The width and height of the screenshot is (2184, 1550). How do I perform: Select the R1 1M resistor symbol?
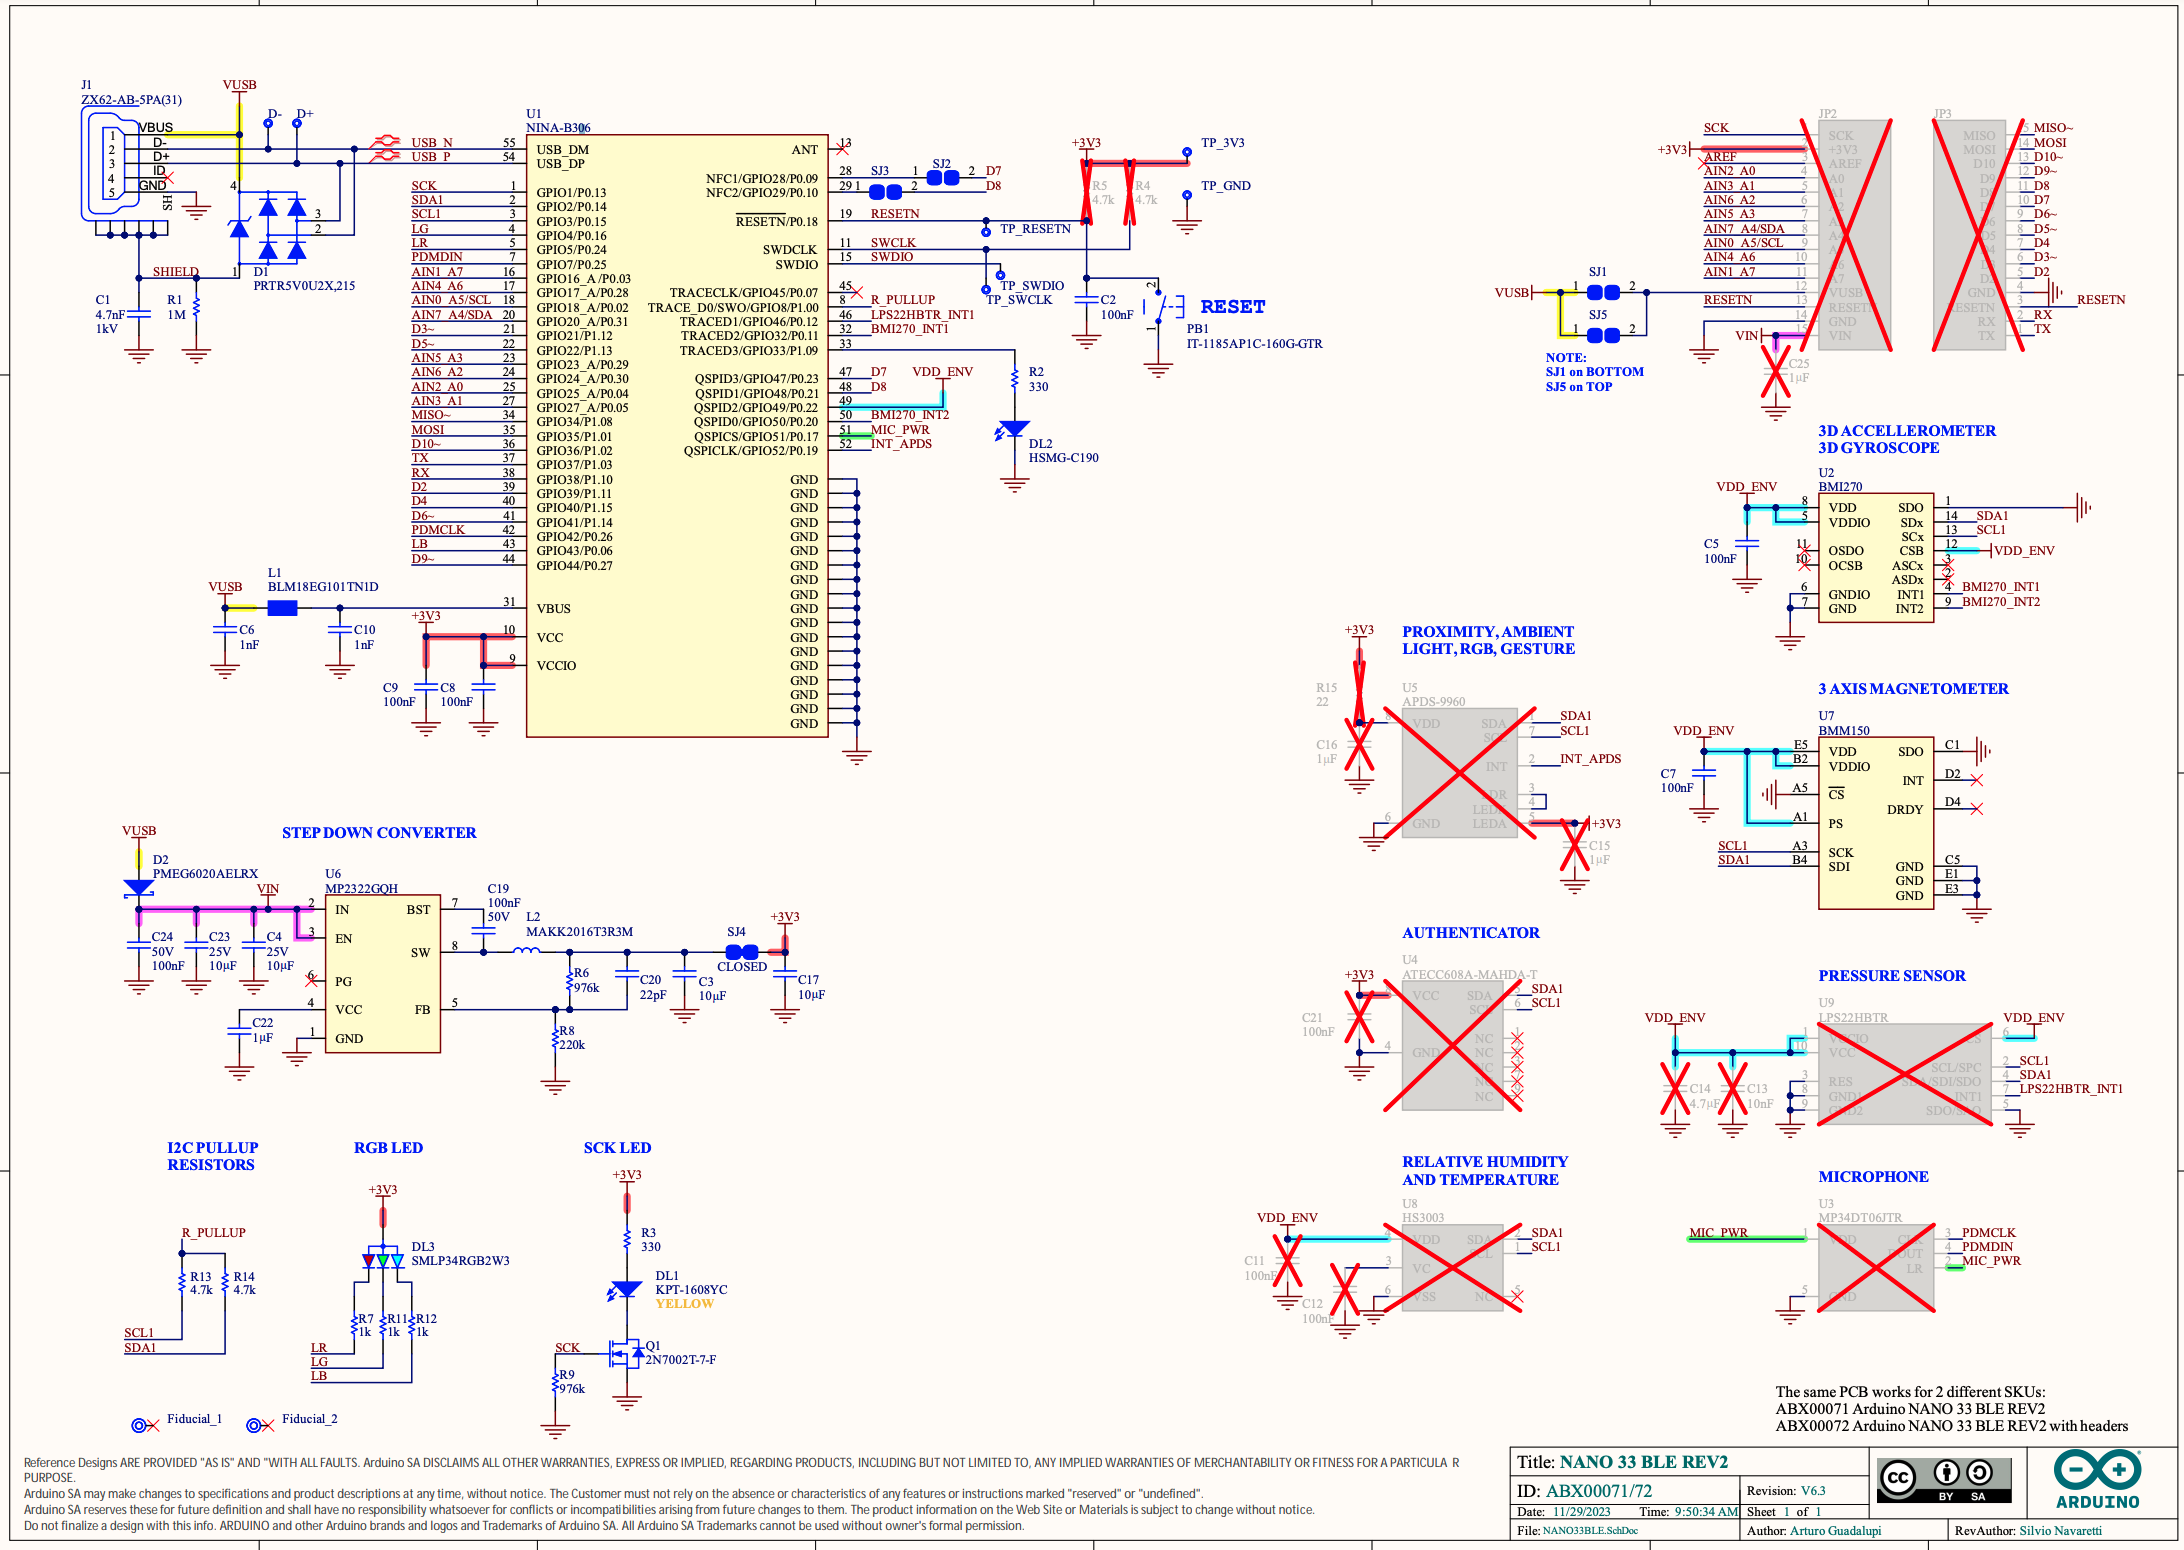196,307
